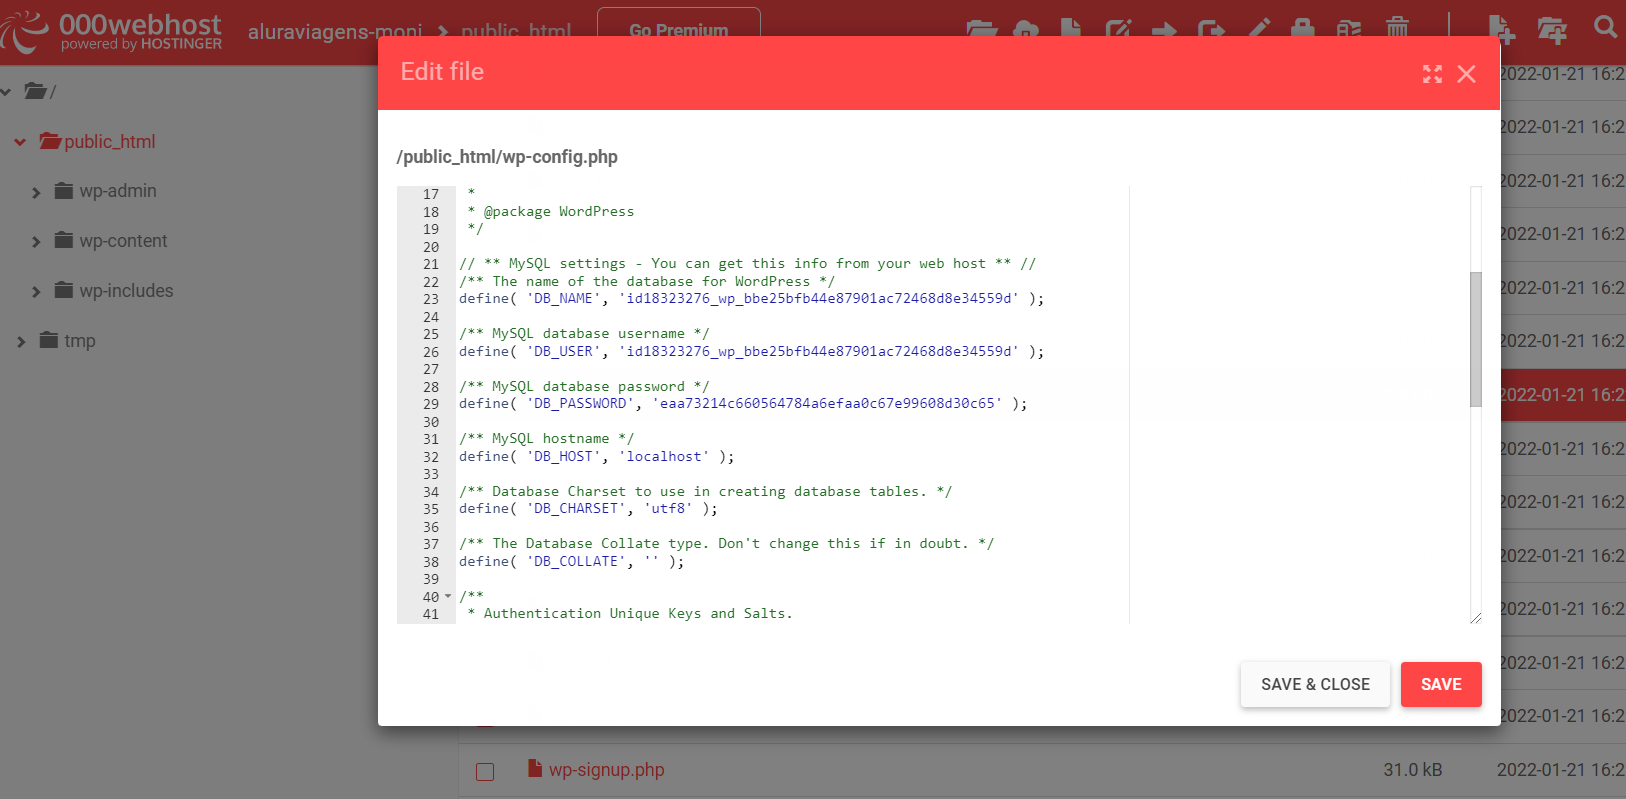
Task: Select wp-includes in folder tree
Action: point(126,290)
